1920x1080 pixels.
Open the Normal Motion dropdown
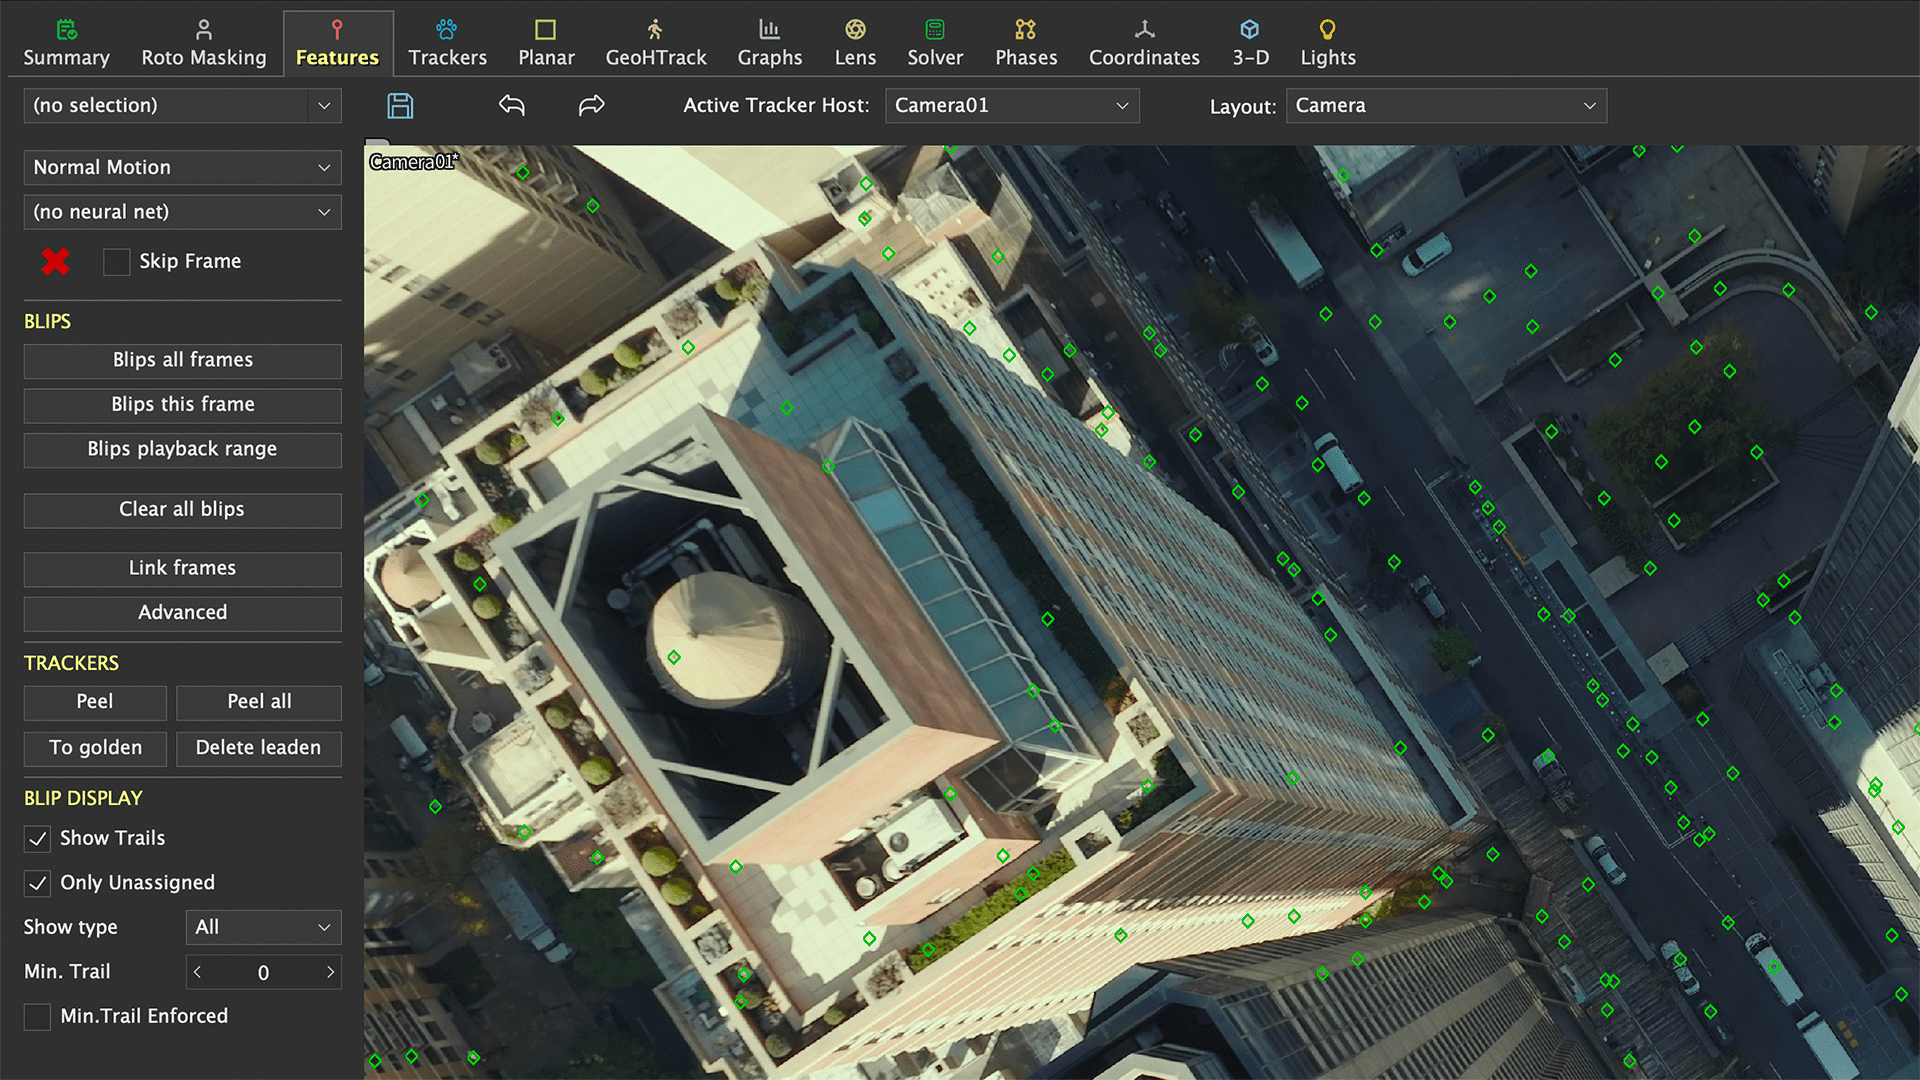[182, 167]
